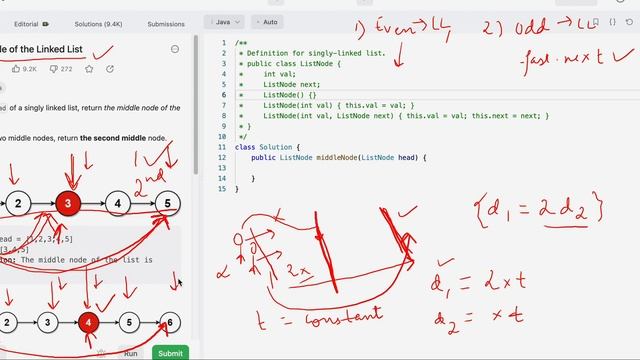Toggle the Auto setting in editor toolbar
The image size is (640, 360).
point(267,22)
